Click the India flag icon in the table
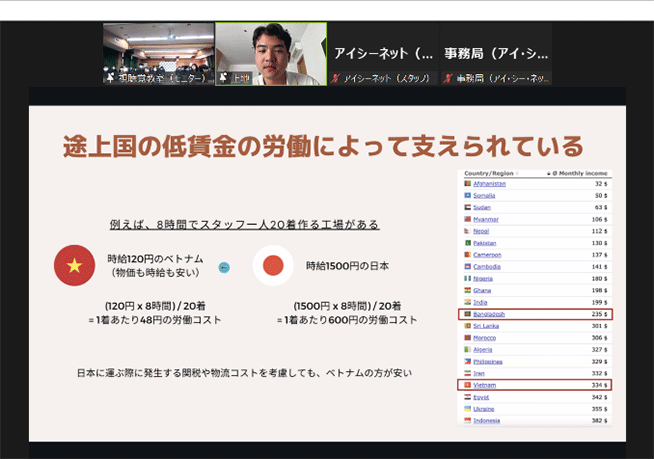Image resolution: width=654 pixels, height=459 pixels. pyautogui.click(x=468, y=302)
